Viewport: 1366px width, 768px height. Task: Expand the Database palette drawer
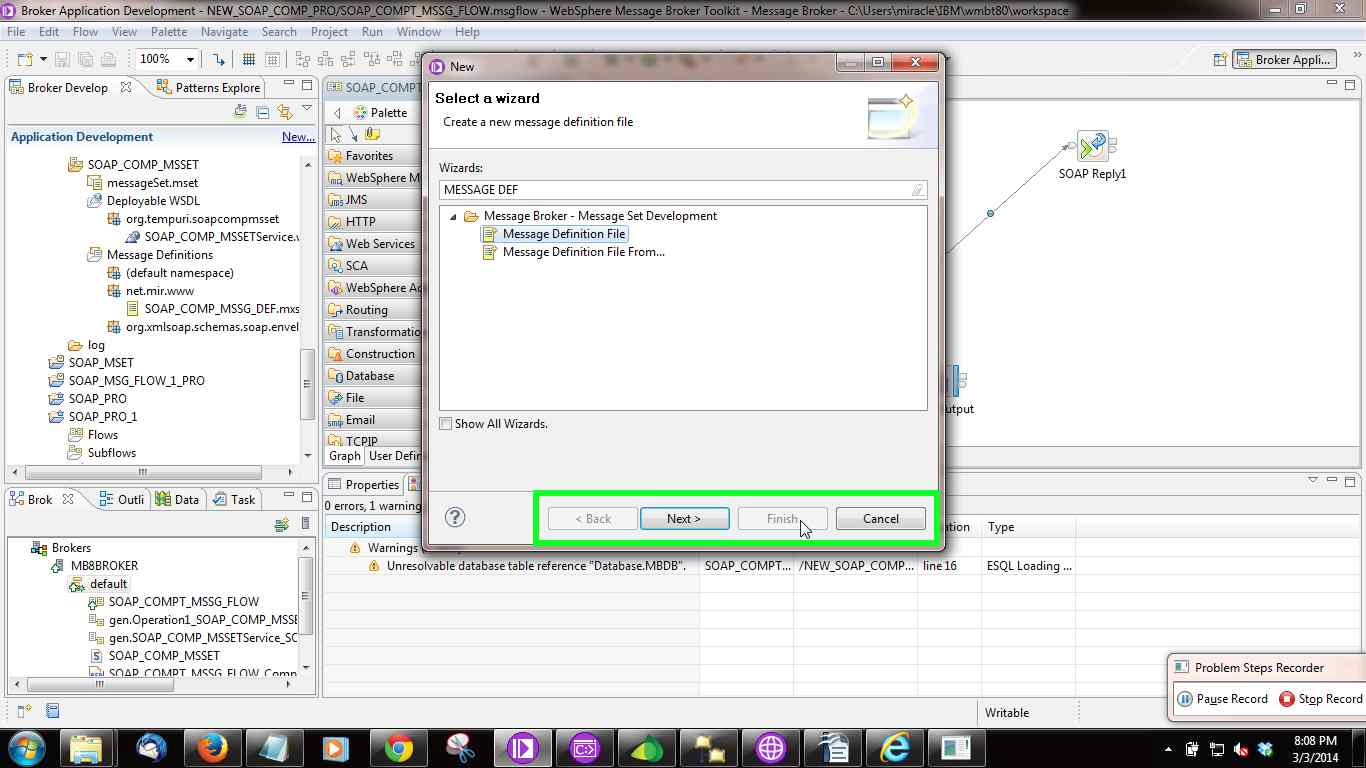(373, 376)
